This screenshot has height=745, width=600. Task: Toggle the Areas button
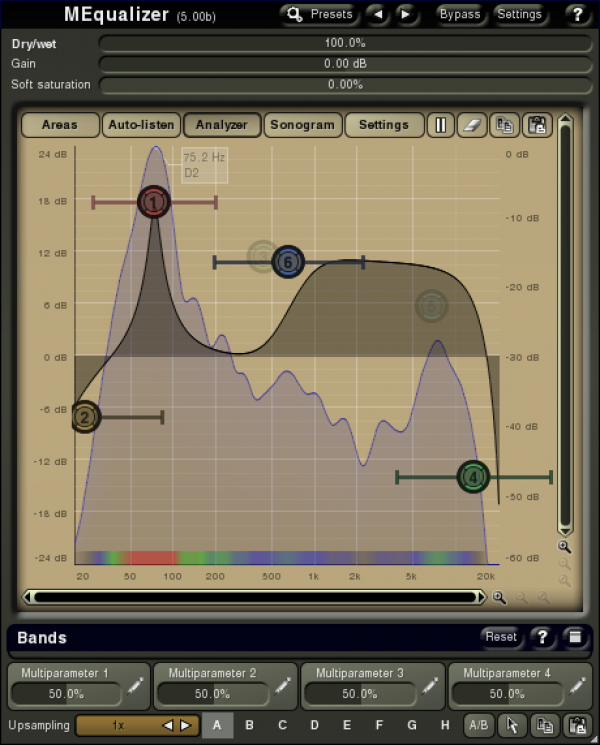point(60,125)
